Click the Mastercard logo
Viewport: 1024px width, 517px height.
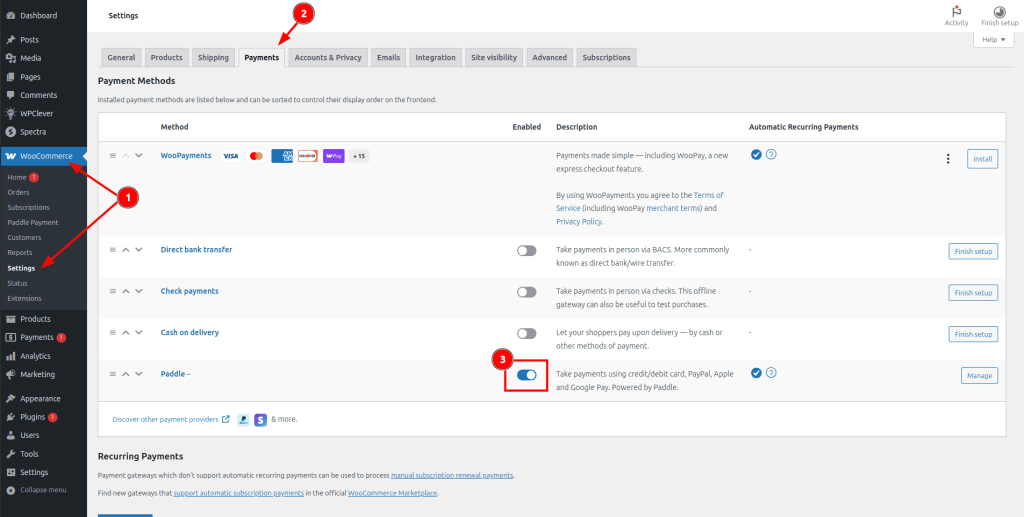coord(256,156)
